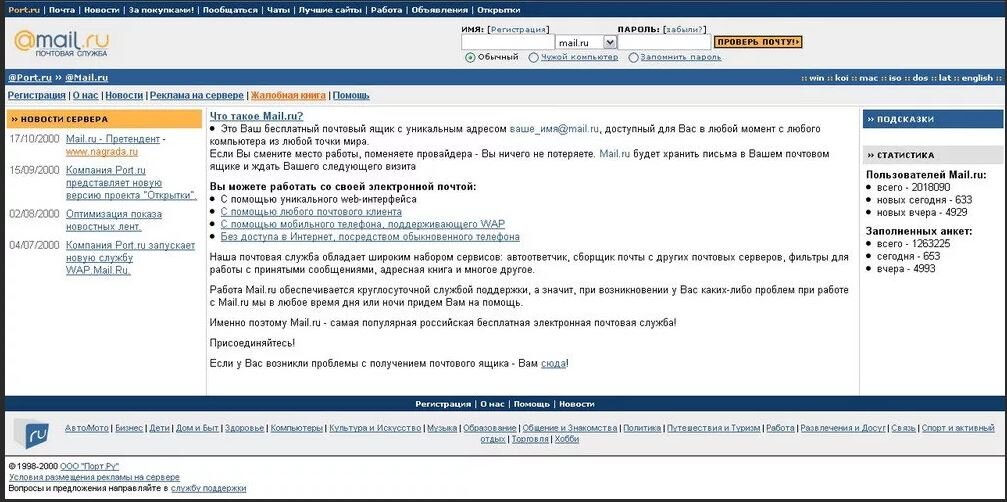Open О нас in the submenu
The height and width of the screenshot is (502, 1007).
click(x=85, y=96)
